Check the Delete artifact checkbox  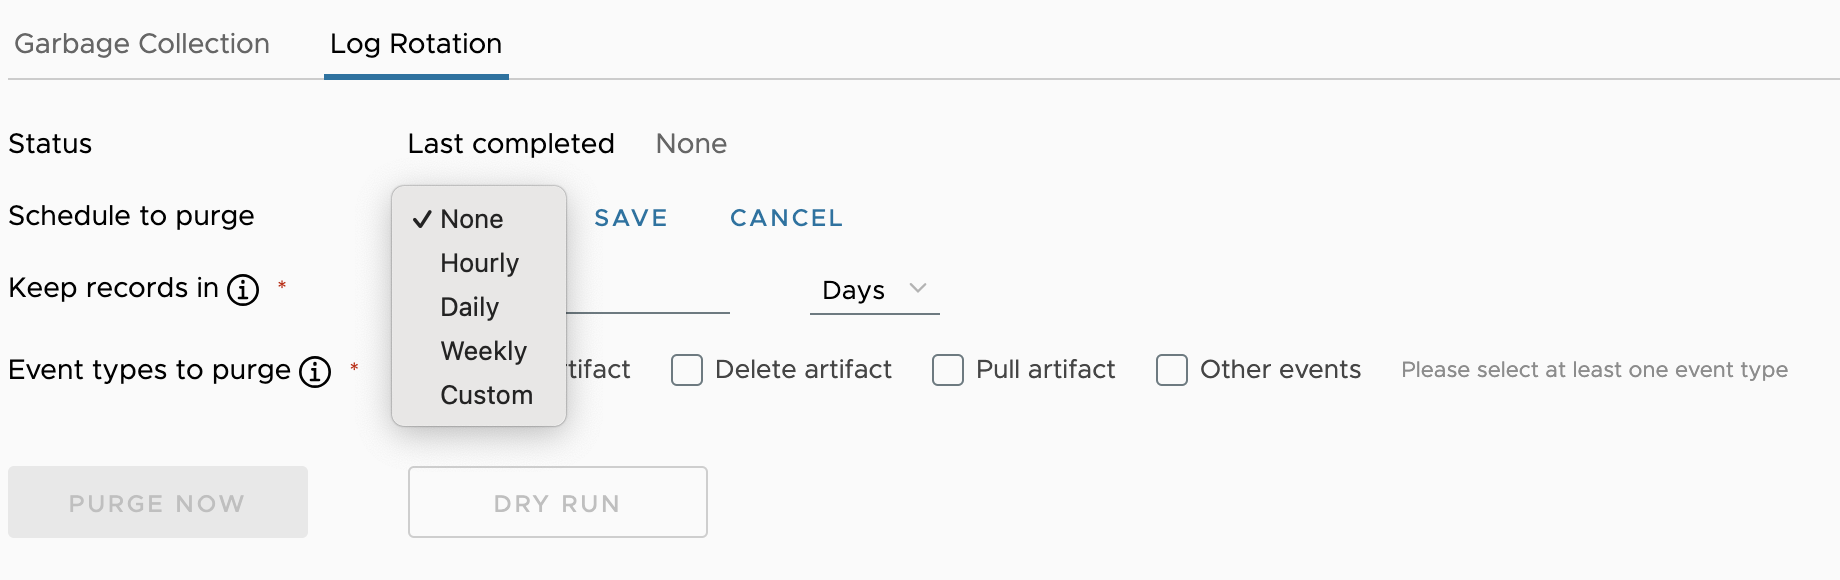point(686,370)
